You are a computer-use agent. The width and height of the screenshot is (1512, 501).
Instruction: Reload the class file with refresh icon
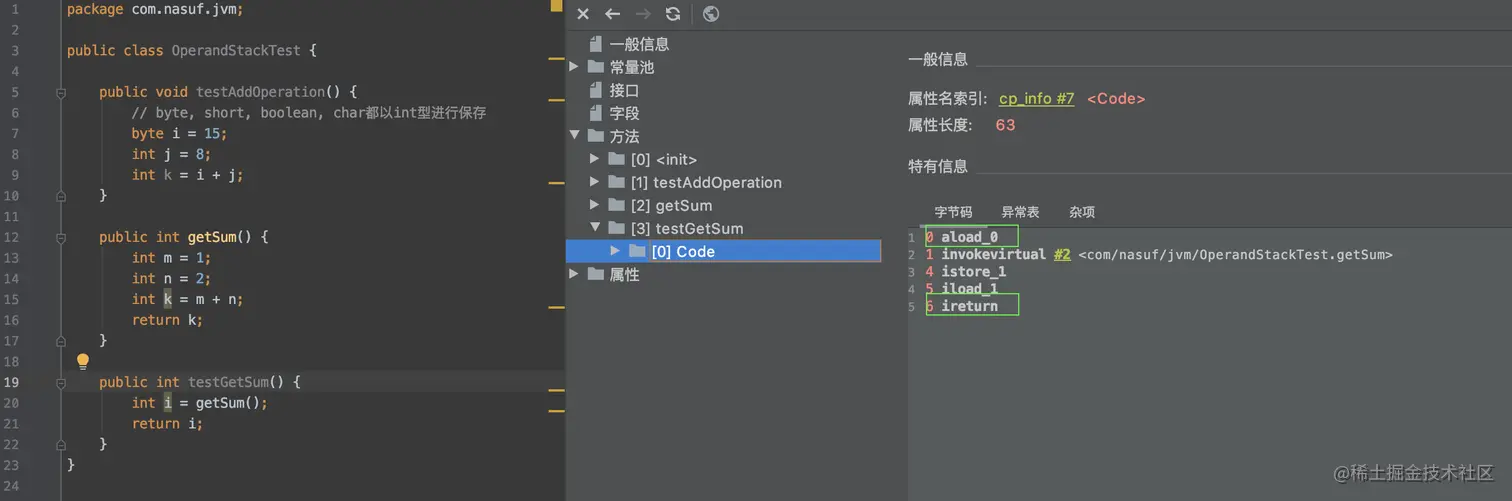pos(673,14)
